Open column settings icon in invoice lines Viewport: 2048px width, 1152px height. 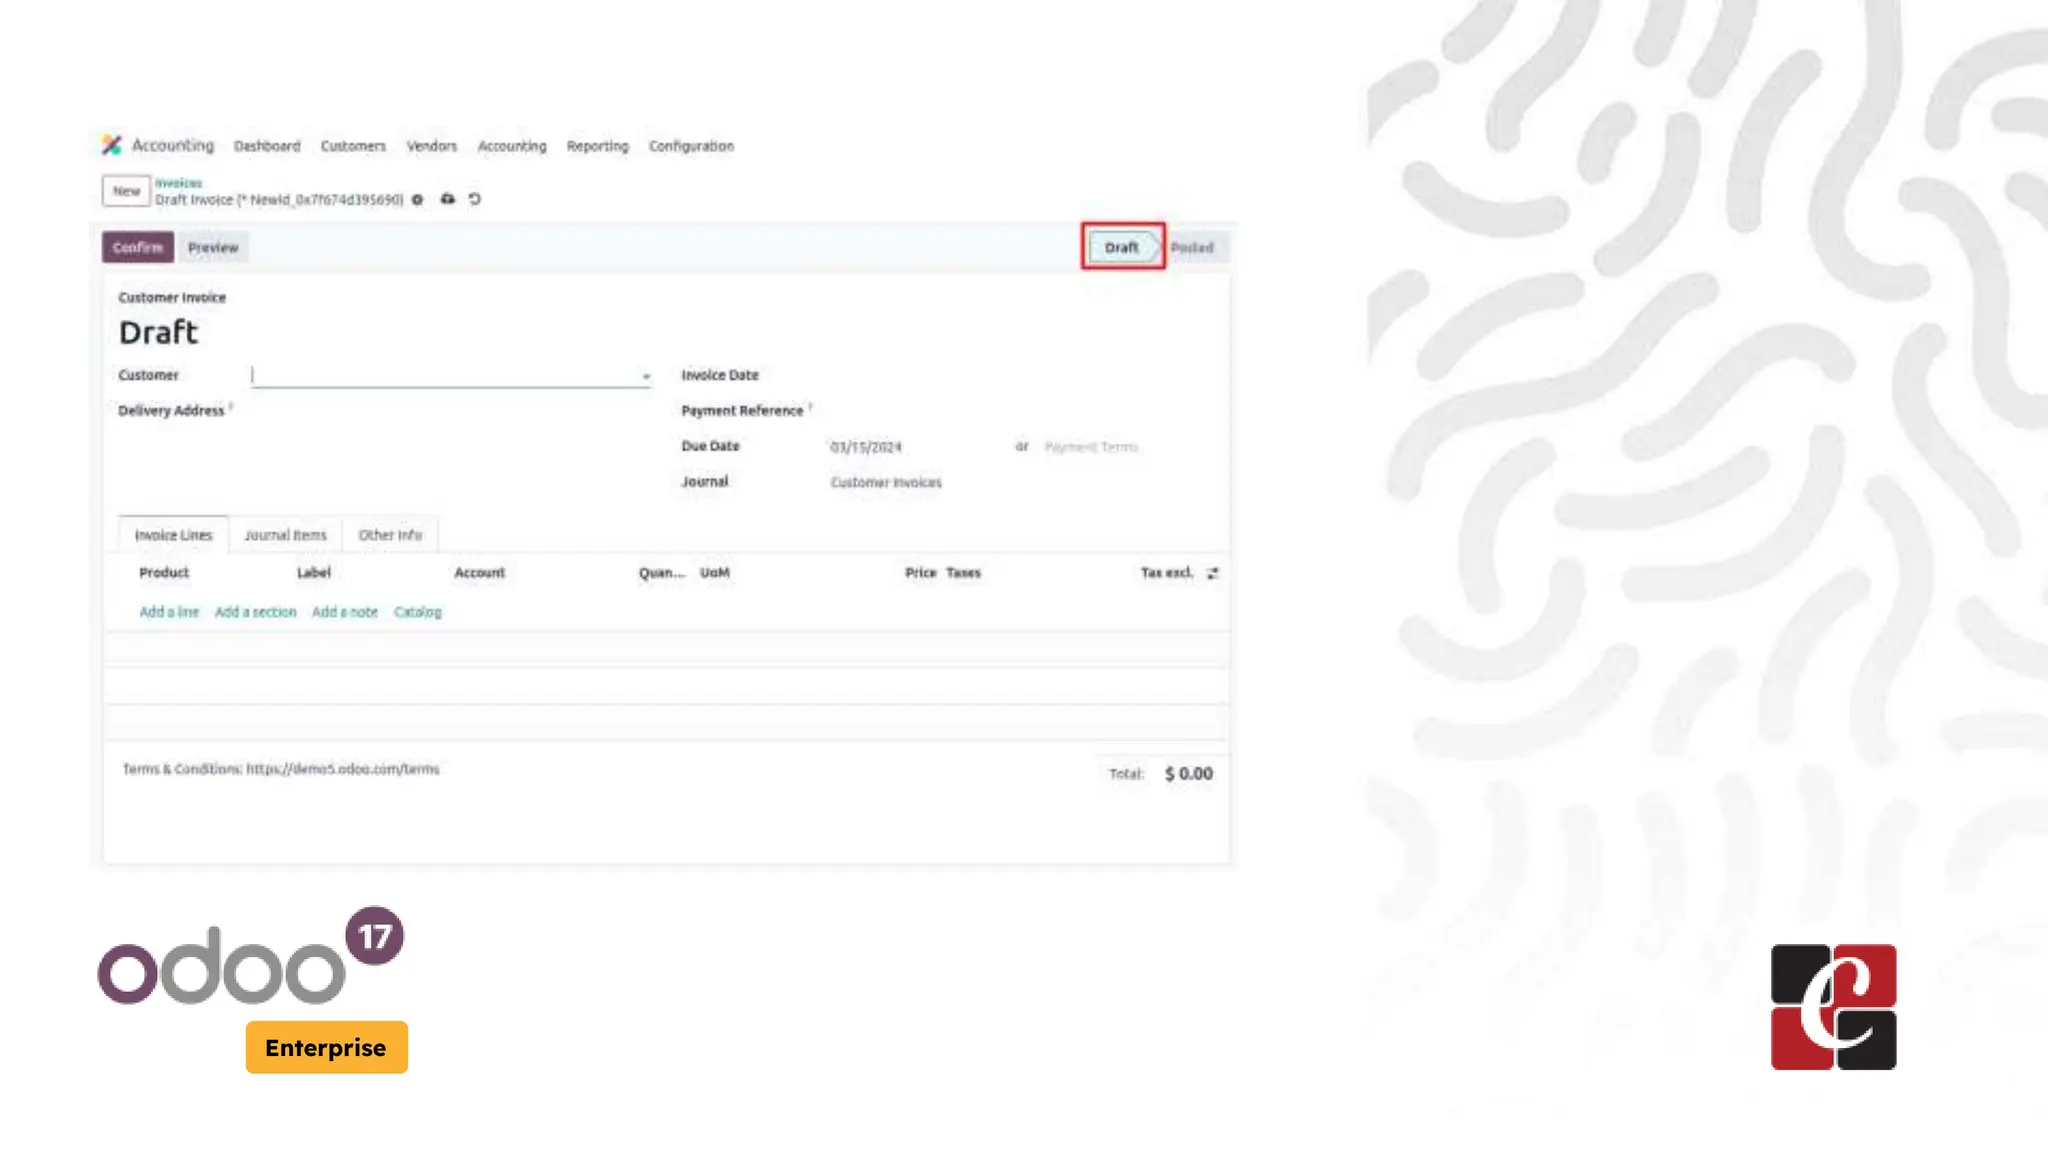point(1212,573)
